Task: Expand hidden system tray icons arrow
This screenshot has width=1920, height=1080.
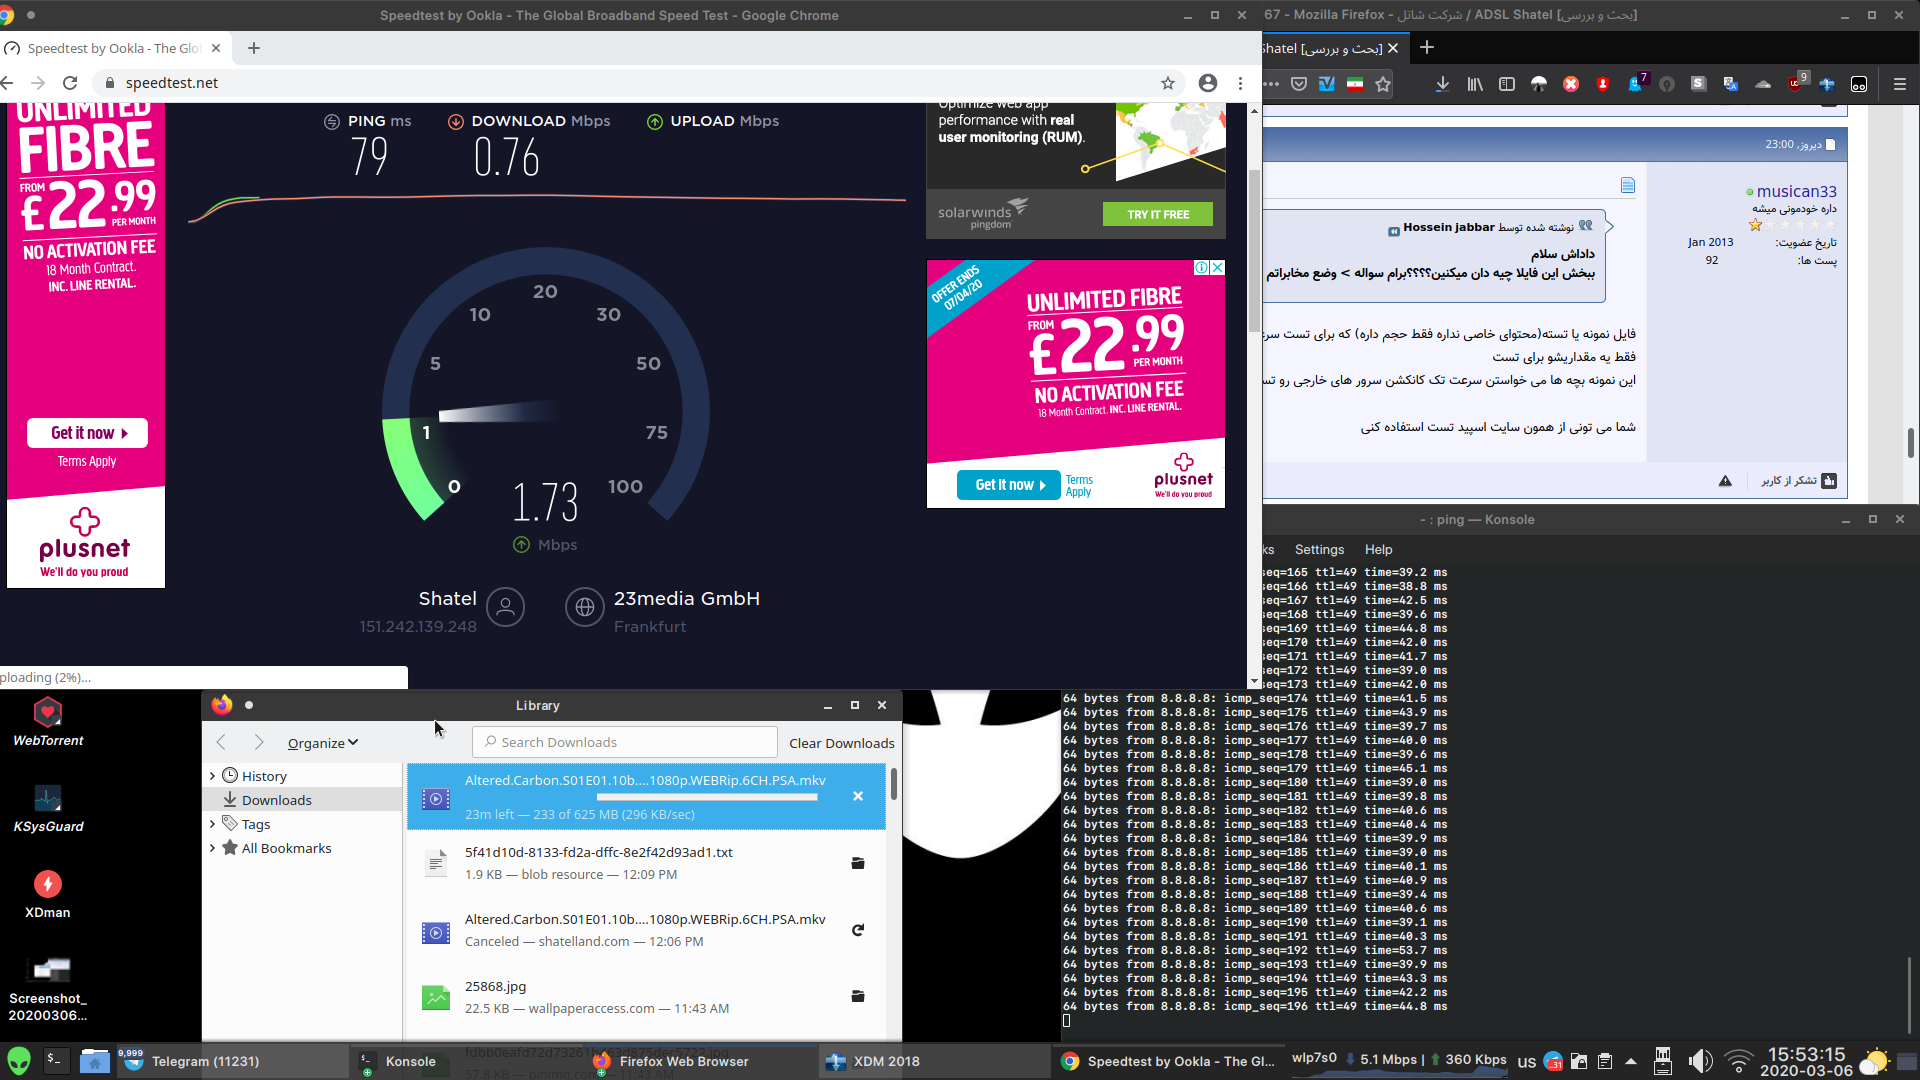Action: [1631, 1061]
